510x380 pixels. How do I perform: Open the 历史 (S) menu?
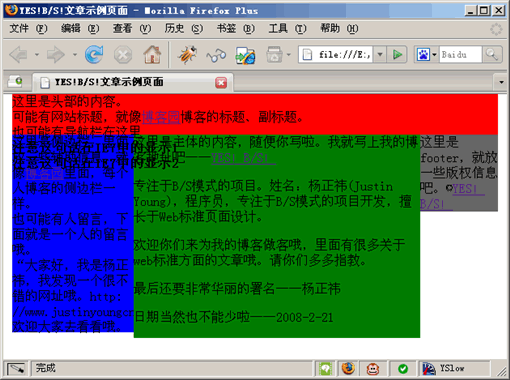pyautogui.click(x=184, y=29)
